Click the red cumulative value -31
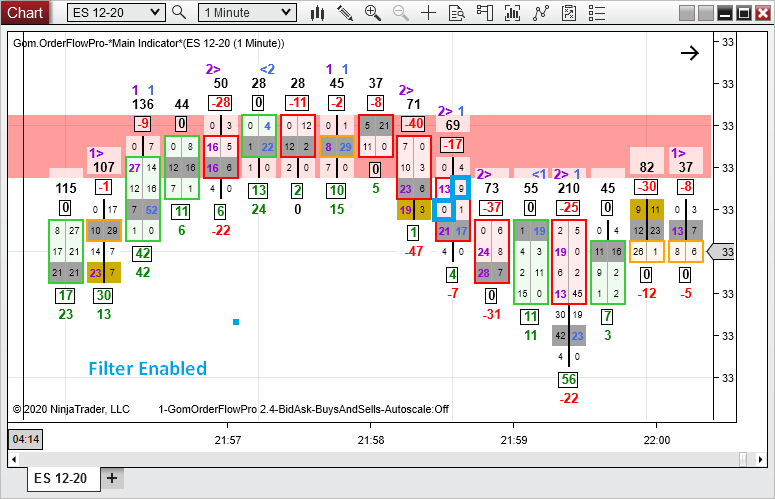The image size is (775, 499). coord(491,314)
